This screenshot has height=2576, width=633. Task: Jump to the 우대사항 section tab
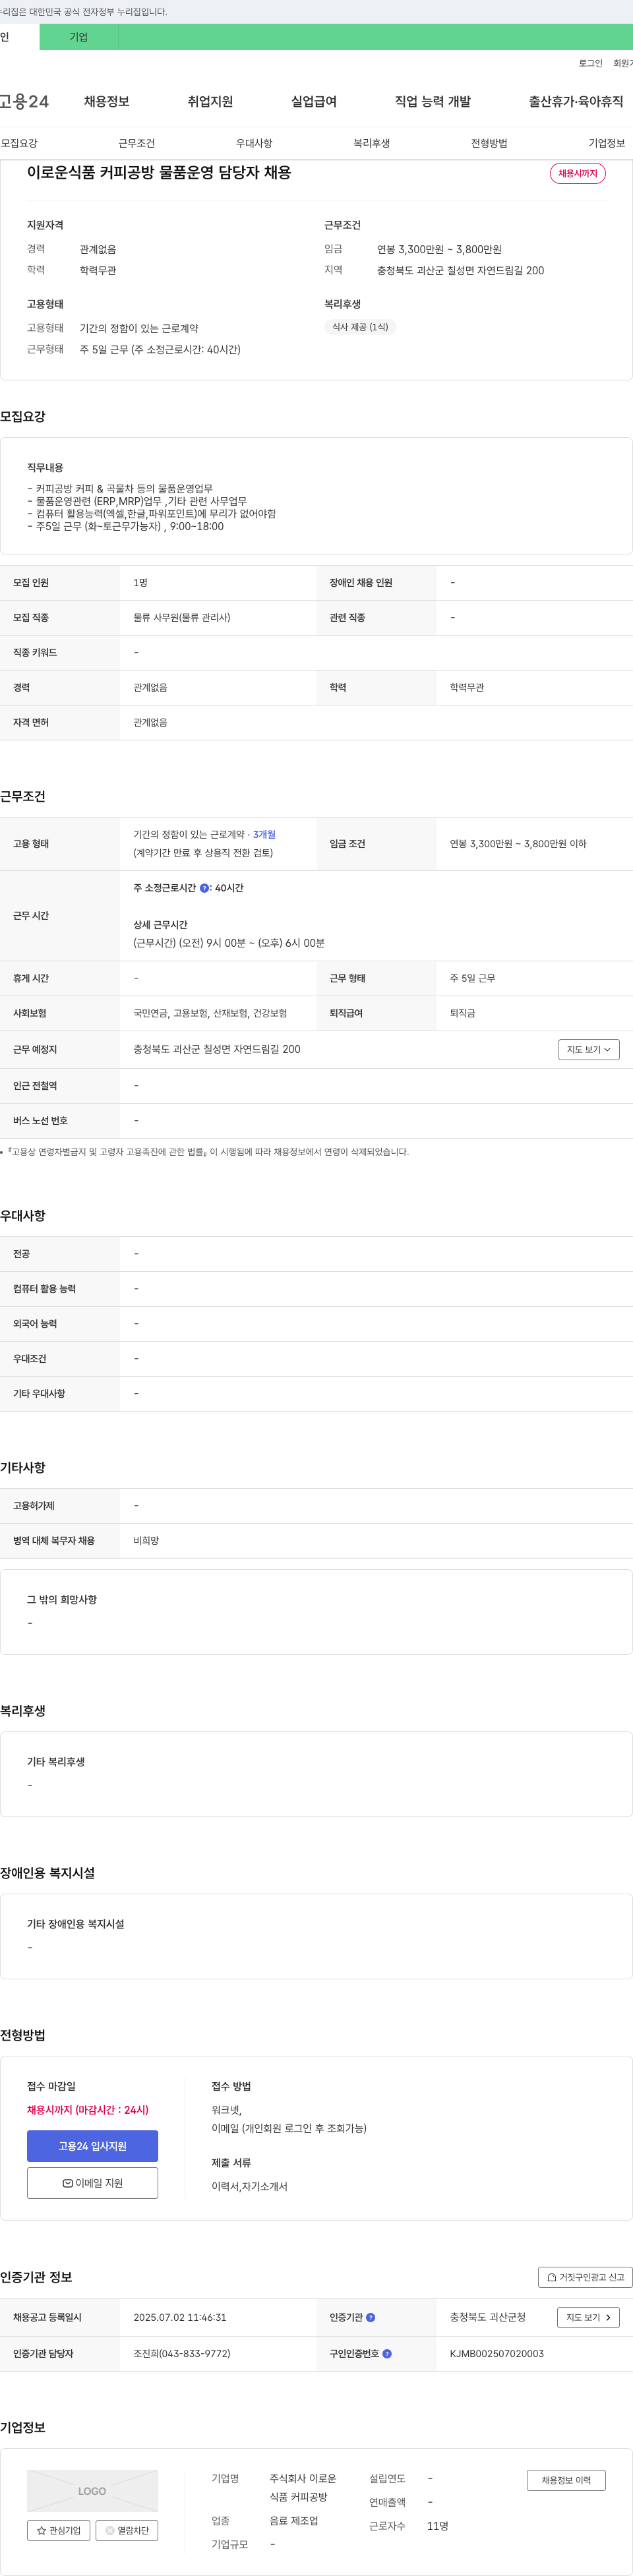[254, 143]
